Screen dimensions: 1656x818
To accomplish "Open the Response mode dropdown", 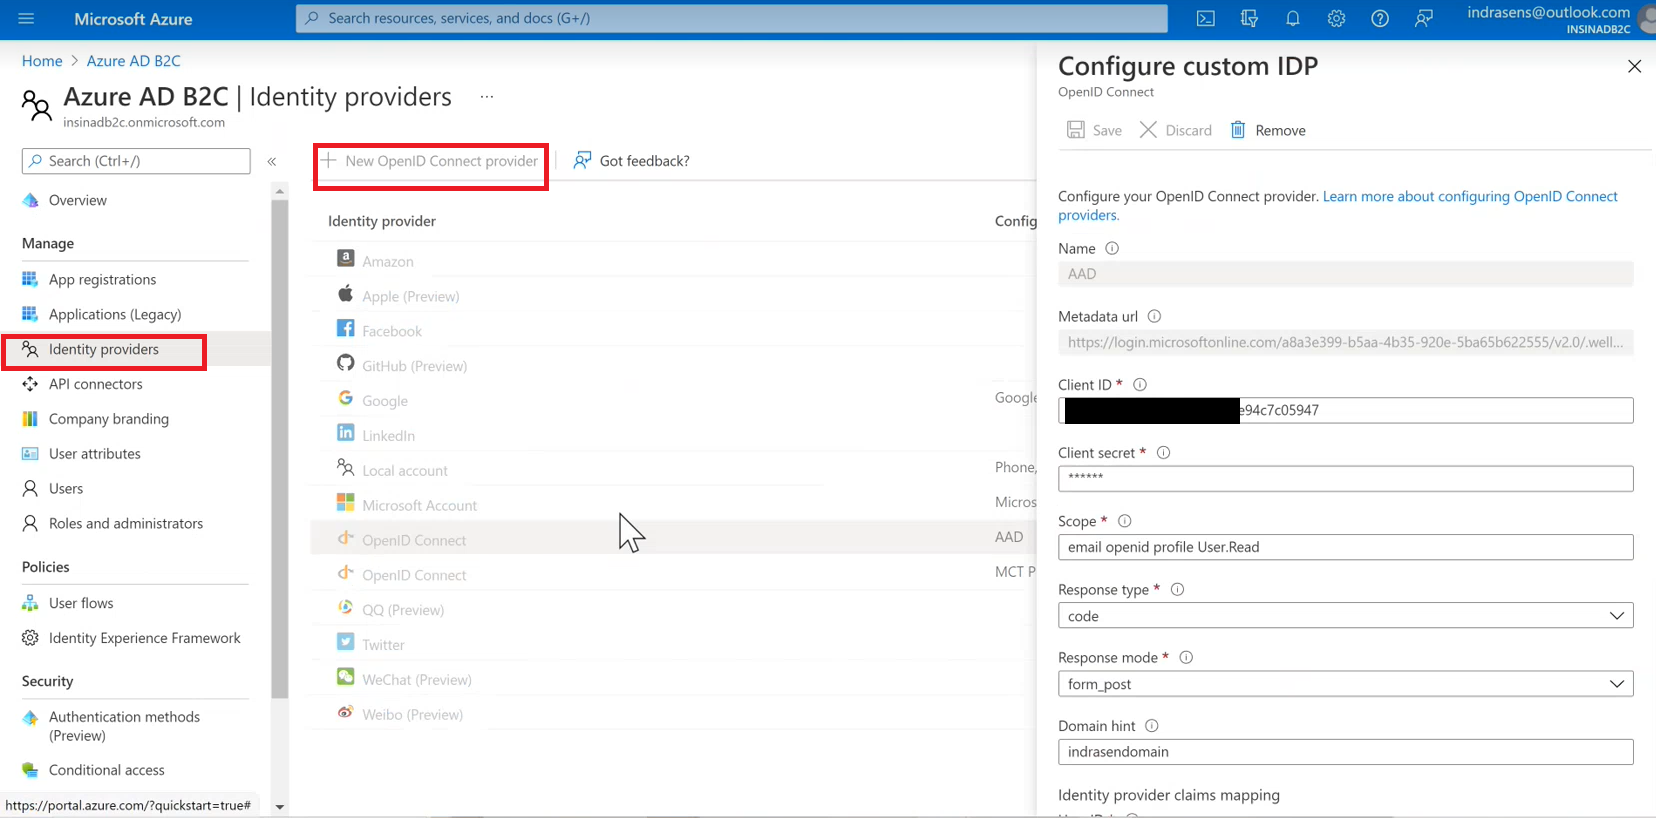I will click(1346, 684).
